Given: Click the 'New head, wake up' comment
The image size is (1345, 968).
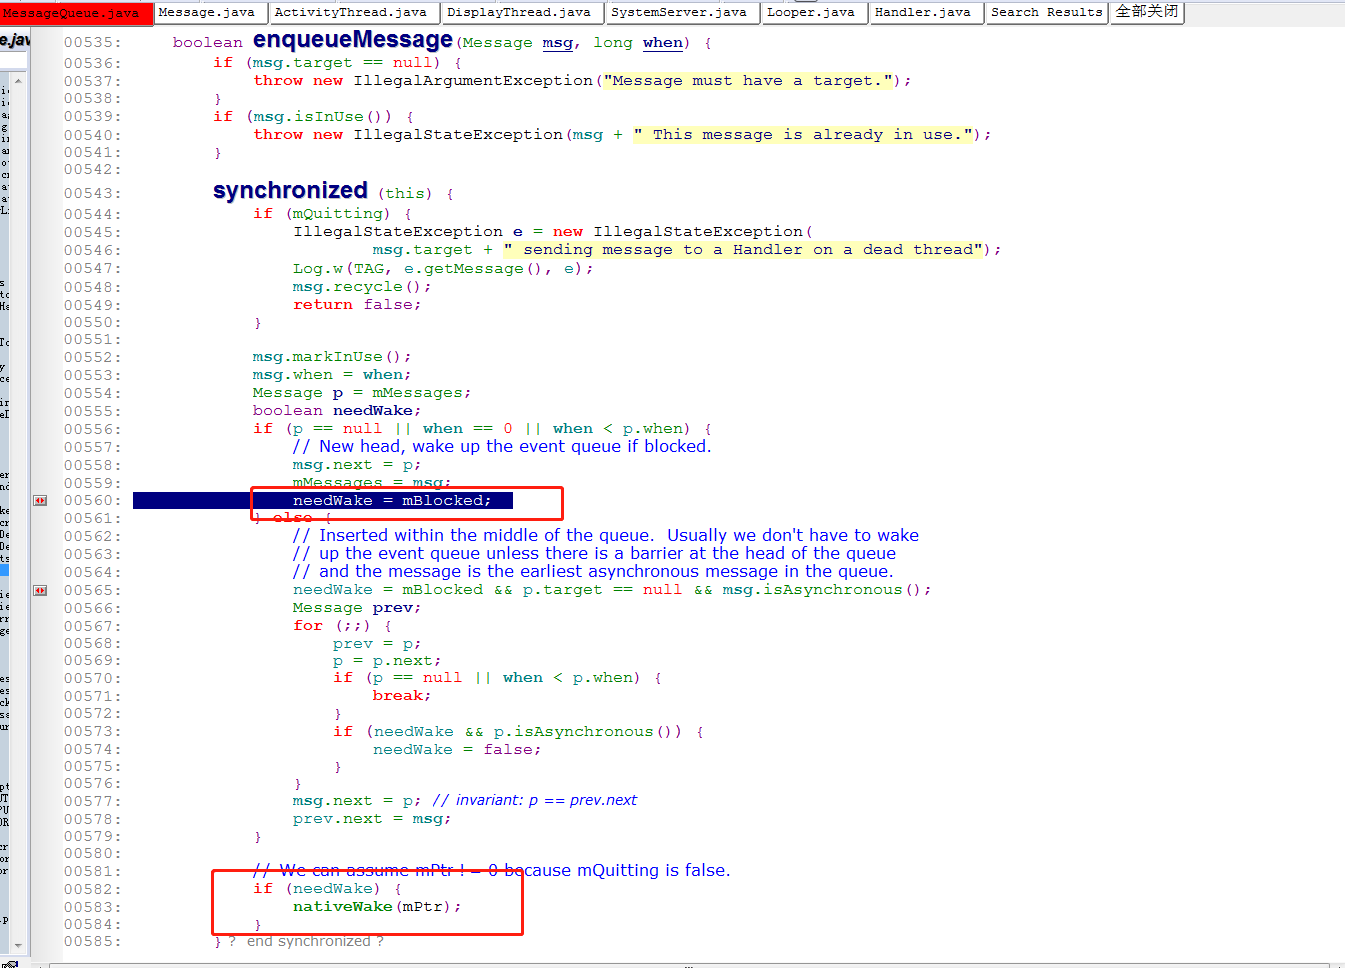Looking at the screenshot, I should [x=502, y=447].
